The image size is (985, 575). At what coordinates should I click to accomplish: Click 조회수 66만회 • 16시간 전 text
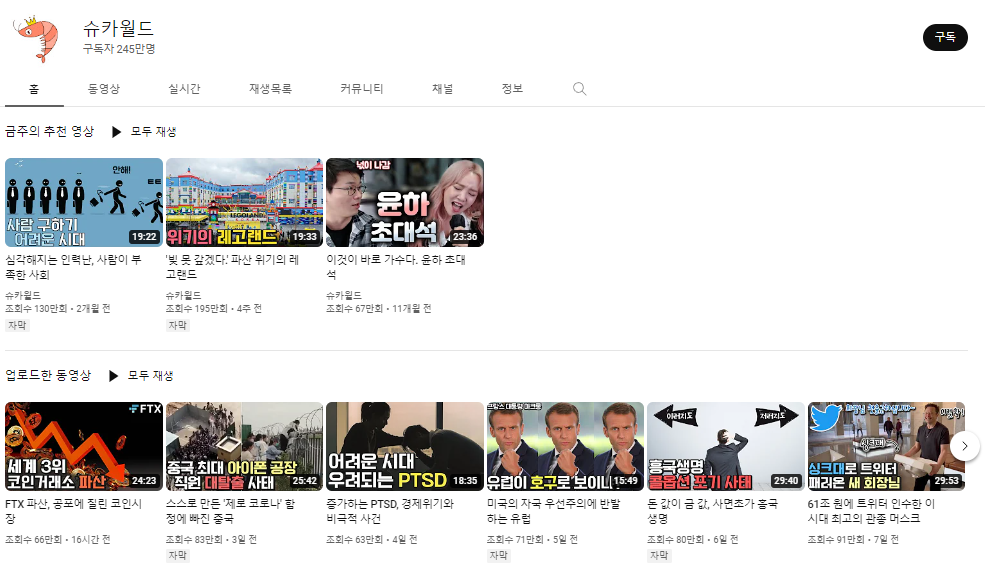[x=58, y=540]
